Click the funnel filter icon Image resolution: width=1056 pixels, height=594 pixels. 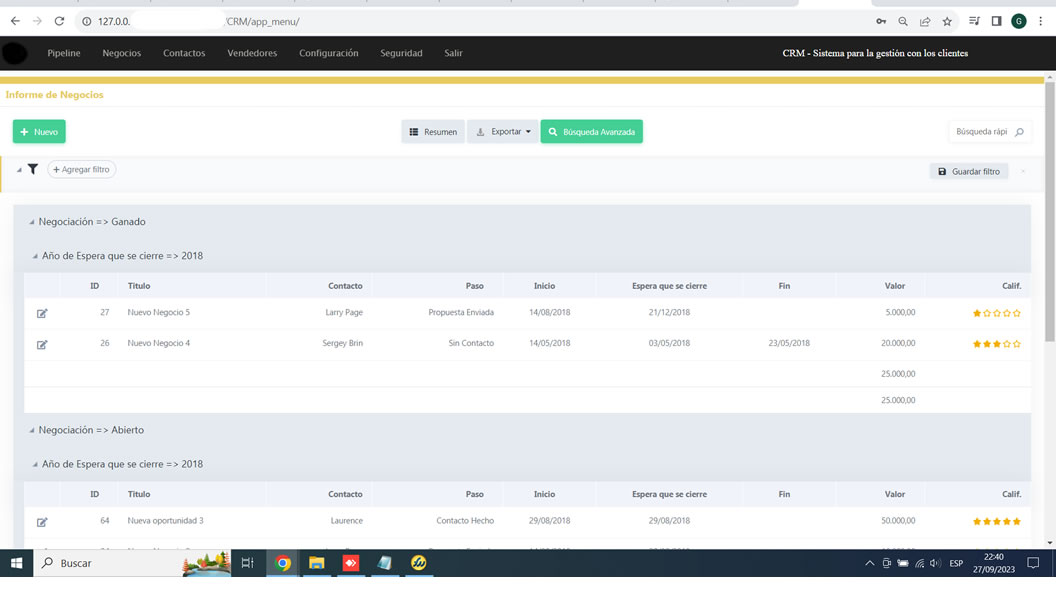32,169
